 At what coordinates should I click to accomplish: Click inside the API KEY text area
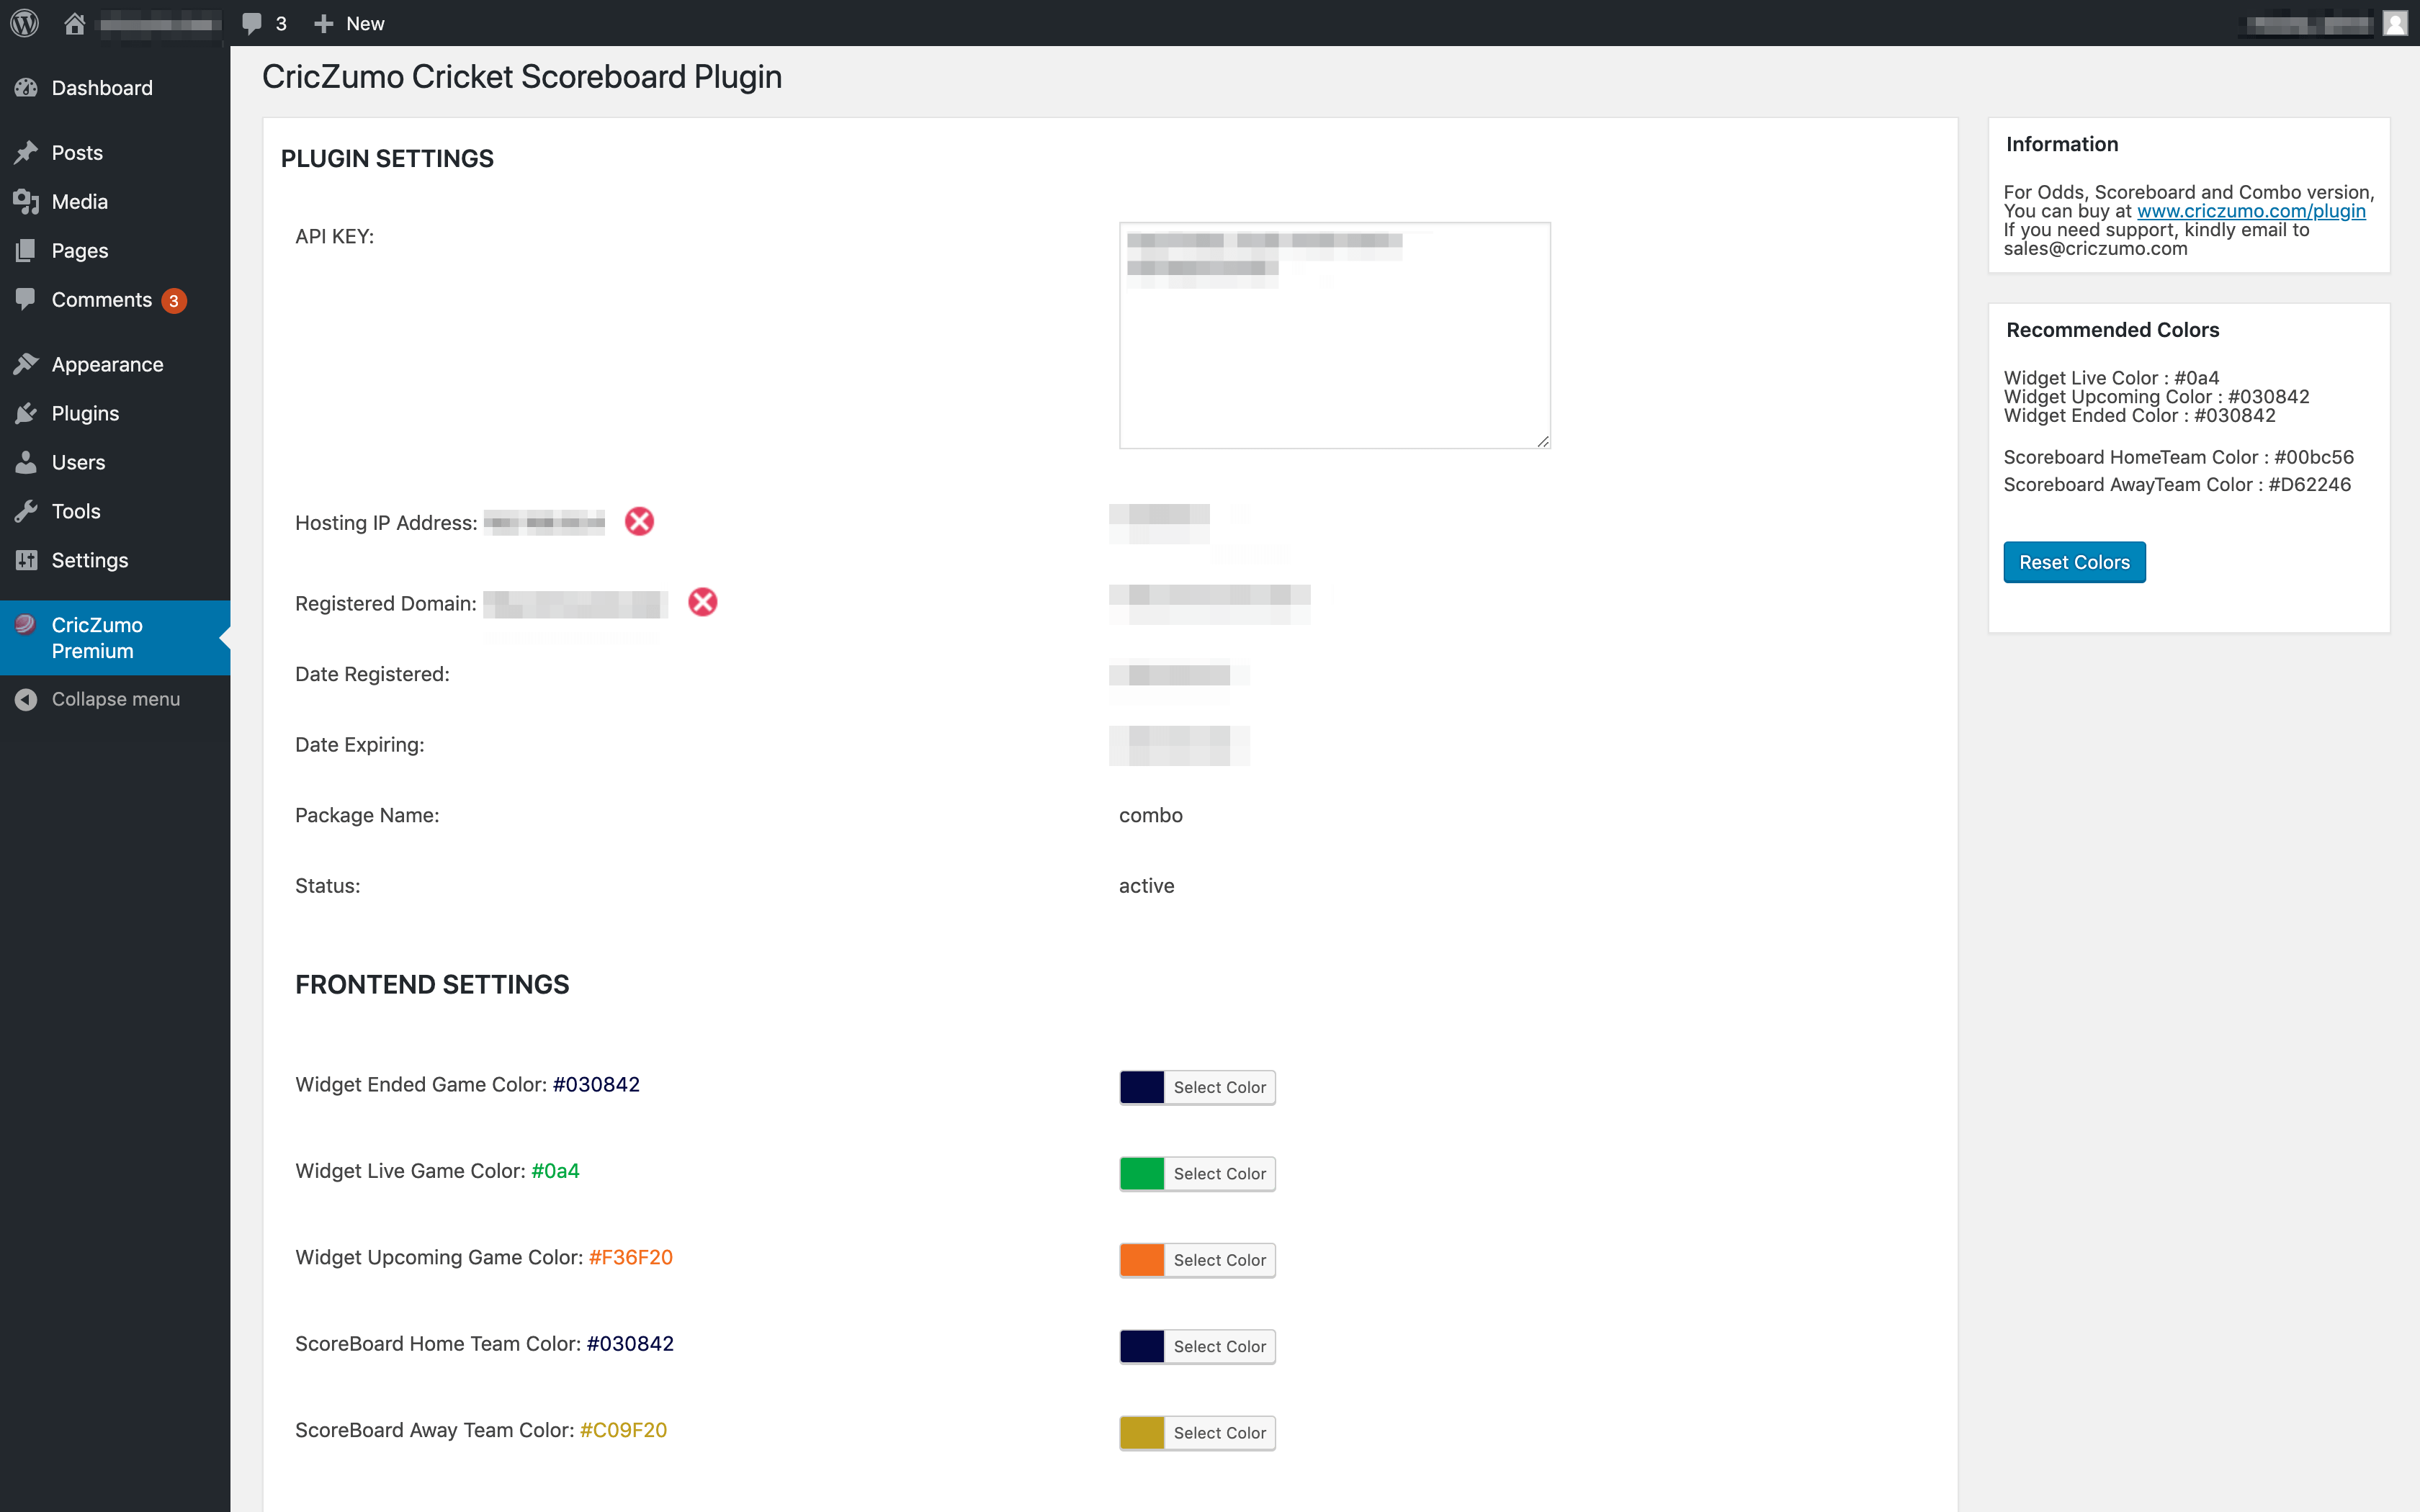point(1335,336)
